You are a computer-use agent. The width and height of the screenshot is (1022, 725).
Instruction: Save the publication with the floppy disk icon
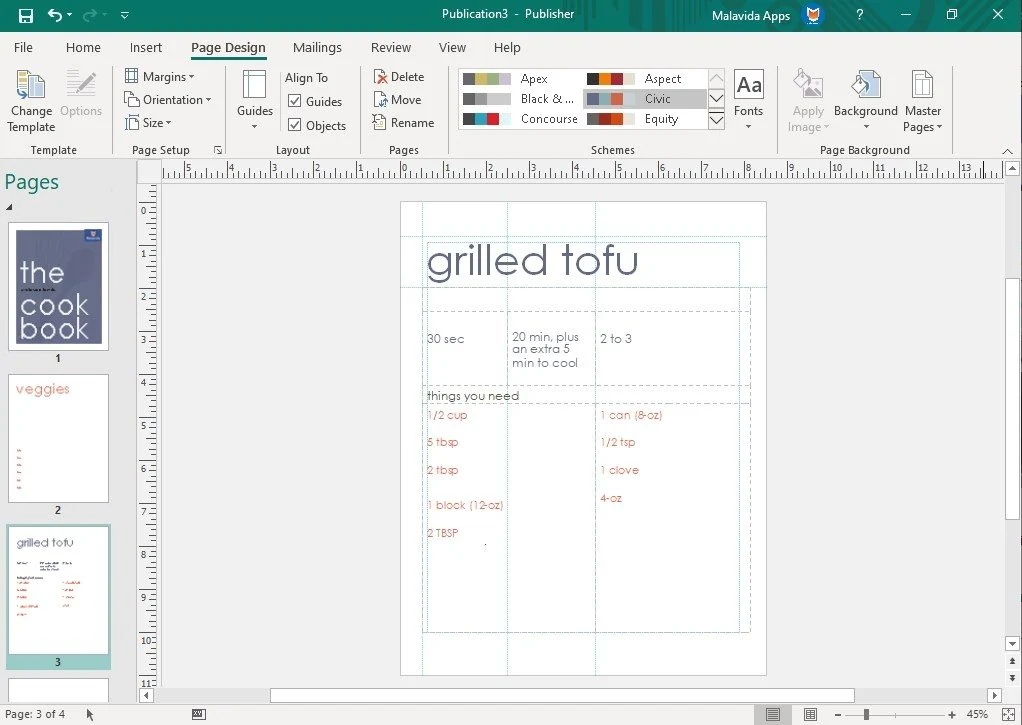[25, 15]
